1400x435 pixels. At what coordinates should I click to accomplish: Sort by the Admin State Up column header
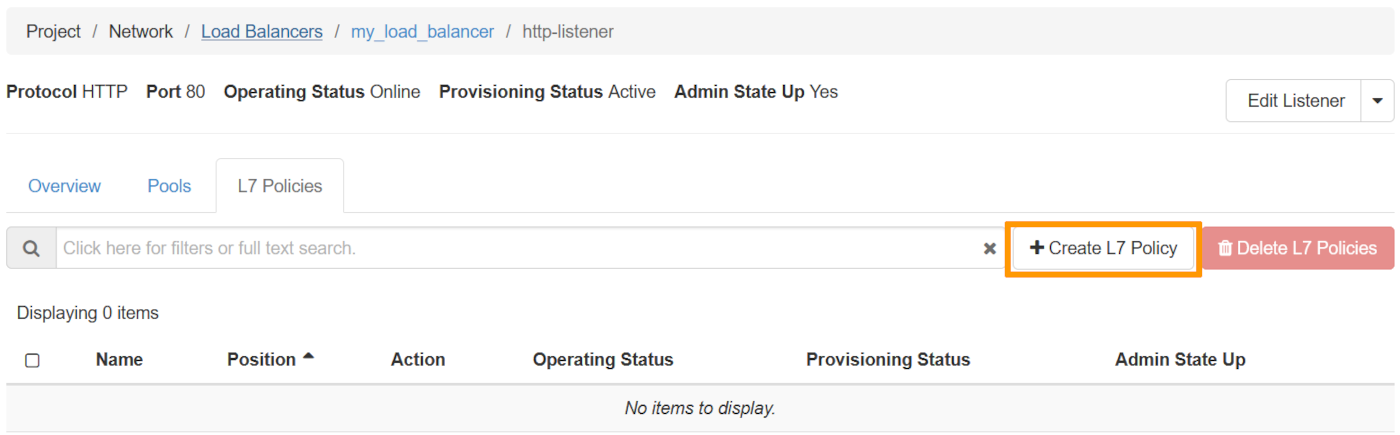tap(1180, 360)
